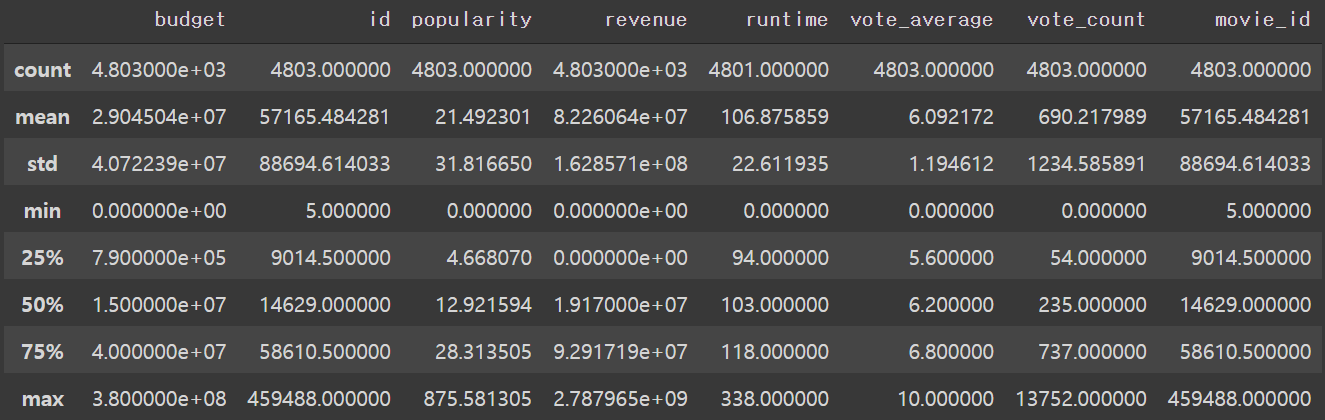Click the runtime column header
Screen dimensions: 1325x420
[x=787, y=20]
